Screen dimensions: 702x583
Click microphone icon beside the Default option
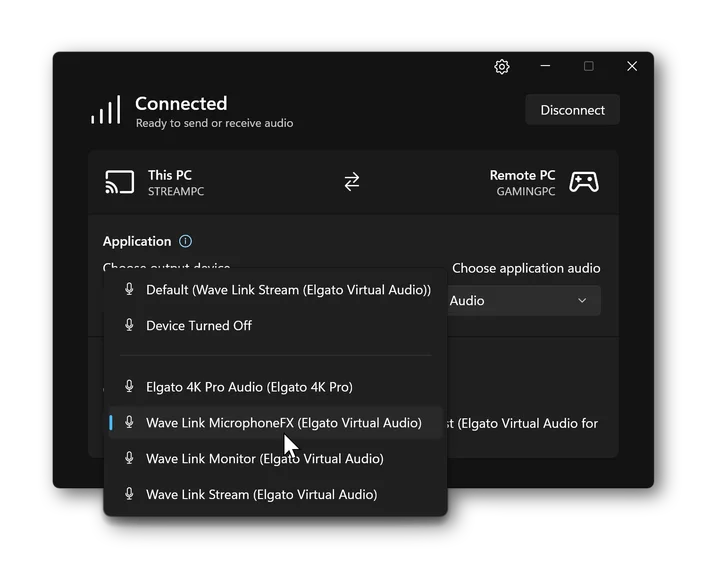[x=129, y=289]
